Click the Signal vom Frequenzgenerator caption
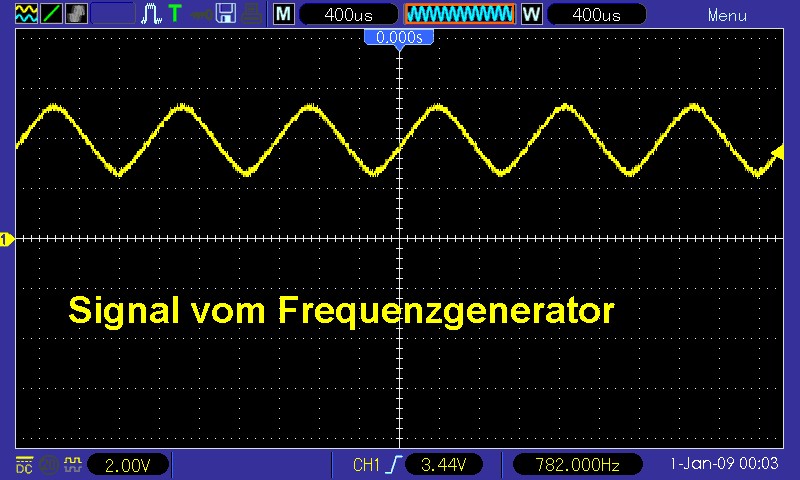 tap(341, 310)
